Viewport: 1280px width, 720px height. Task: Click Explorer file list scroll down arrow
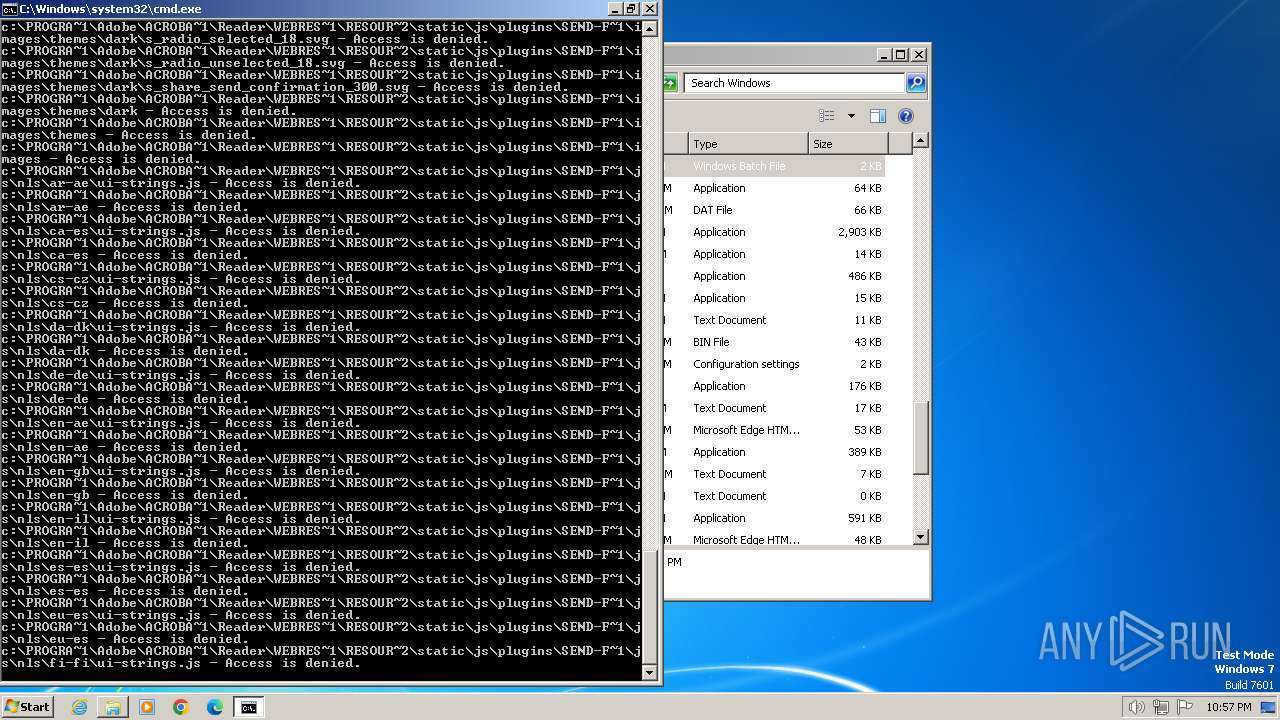click(921, 537)
